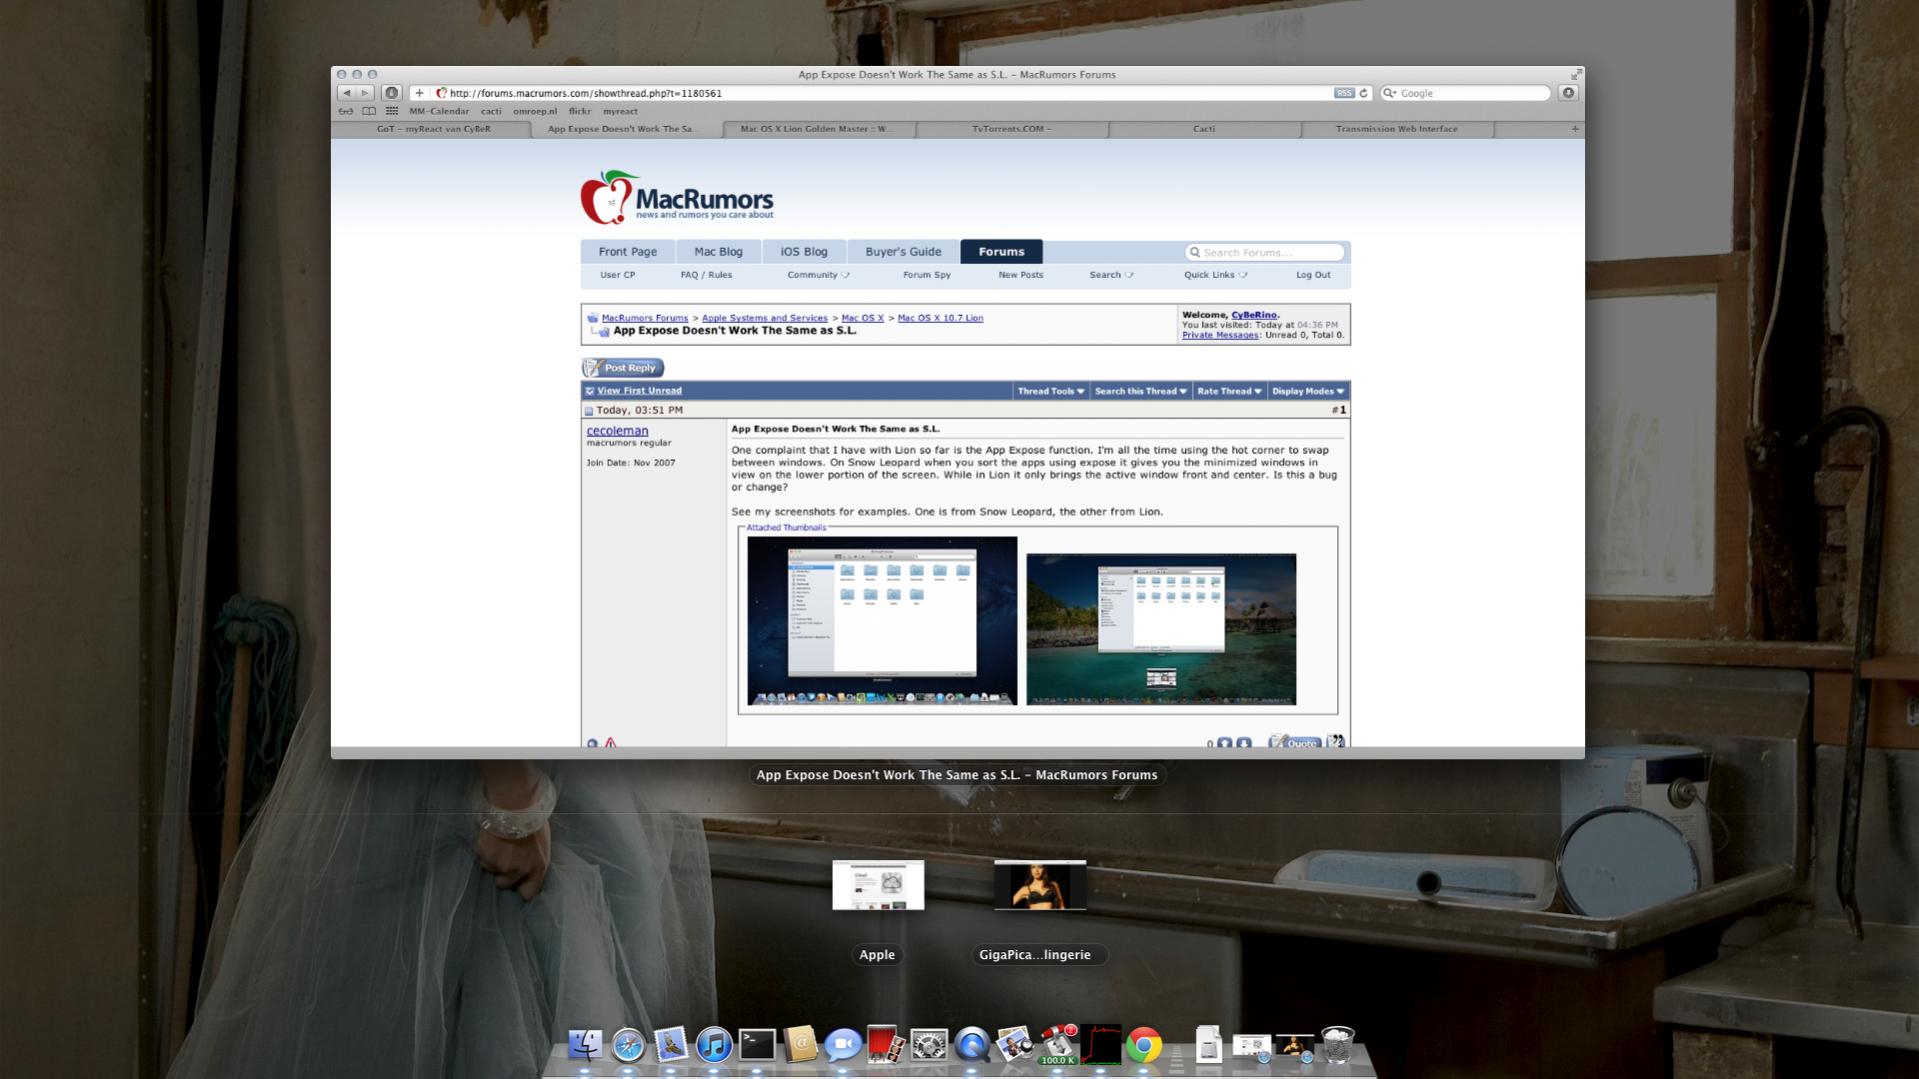The width and height of the screenshot is (1919, 1079).
Task: Open the Mac OS X 10.7 Lion breadcrumb
Action: [940, 318]
